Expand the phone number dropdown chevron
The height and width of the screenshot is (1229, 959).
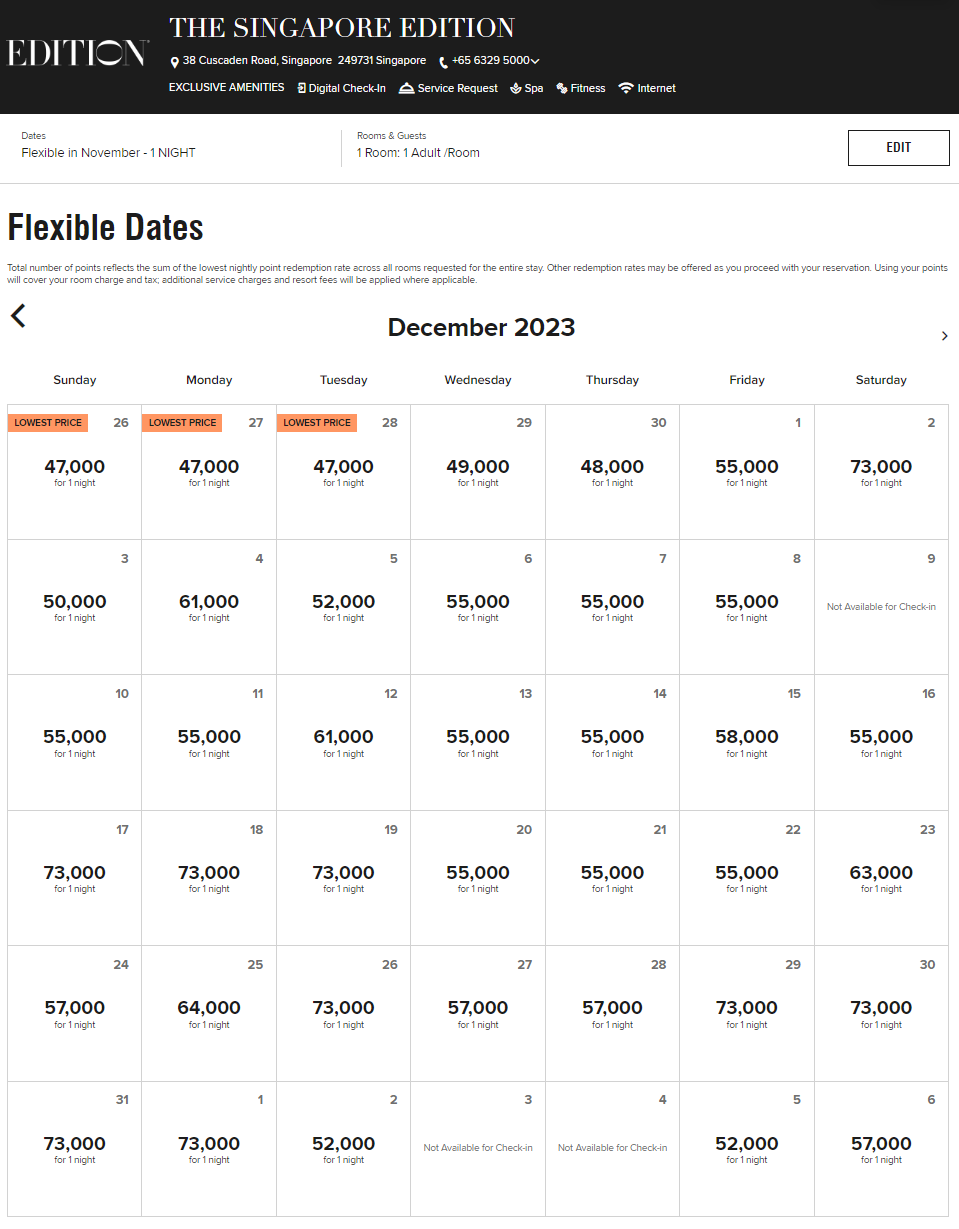[x=536, y=61]
